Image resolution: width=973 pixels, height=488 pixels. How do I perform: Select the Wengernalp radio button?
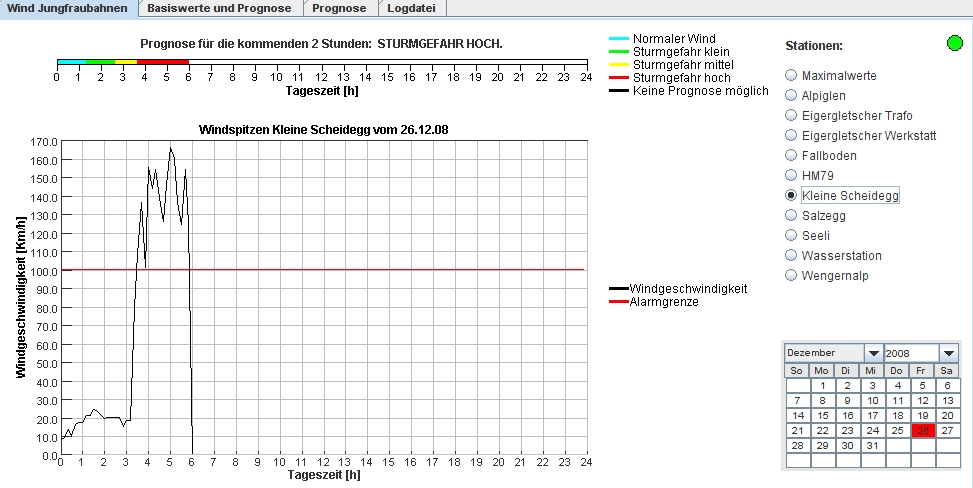792,275
